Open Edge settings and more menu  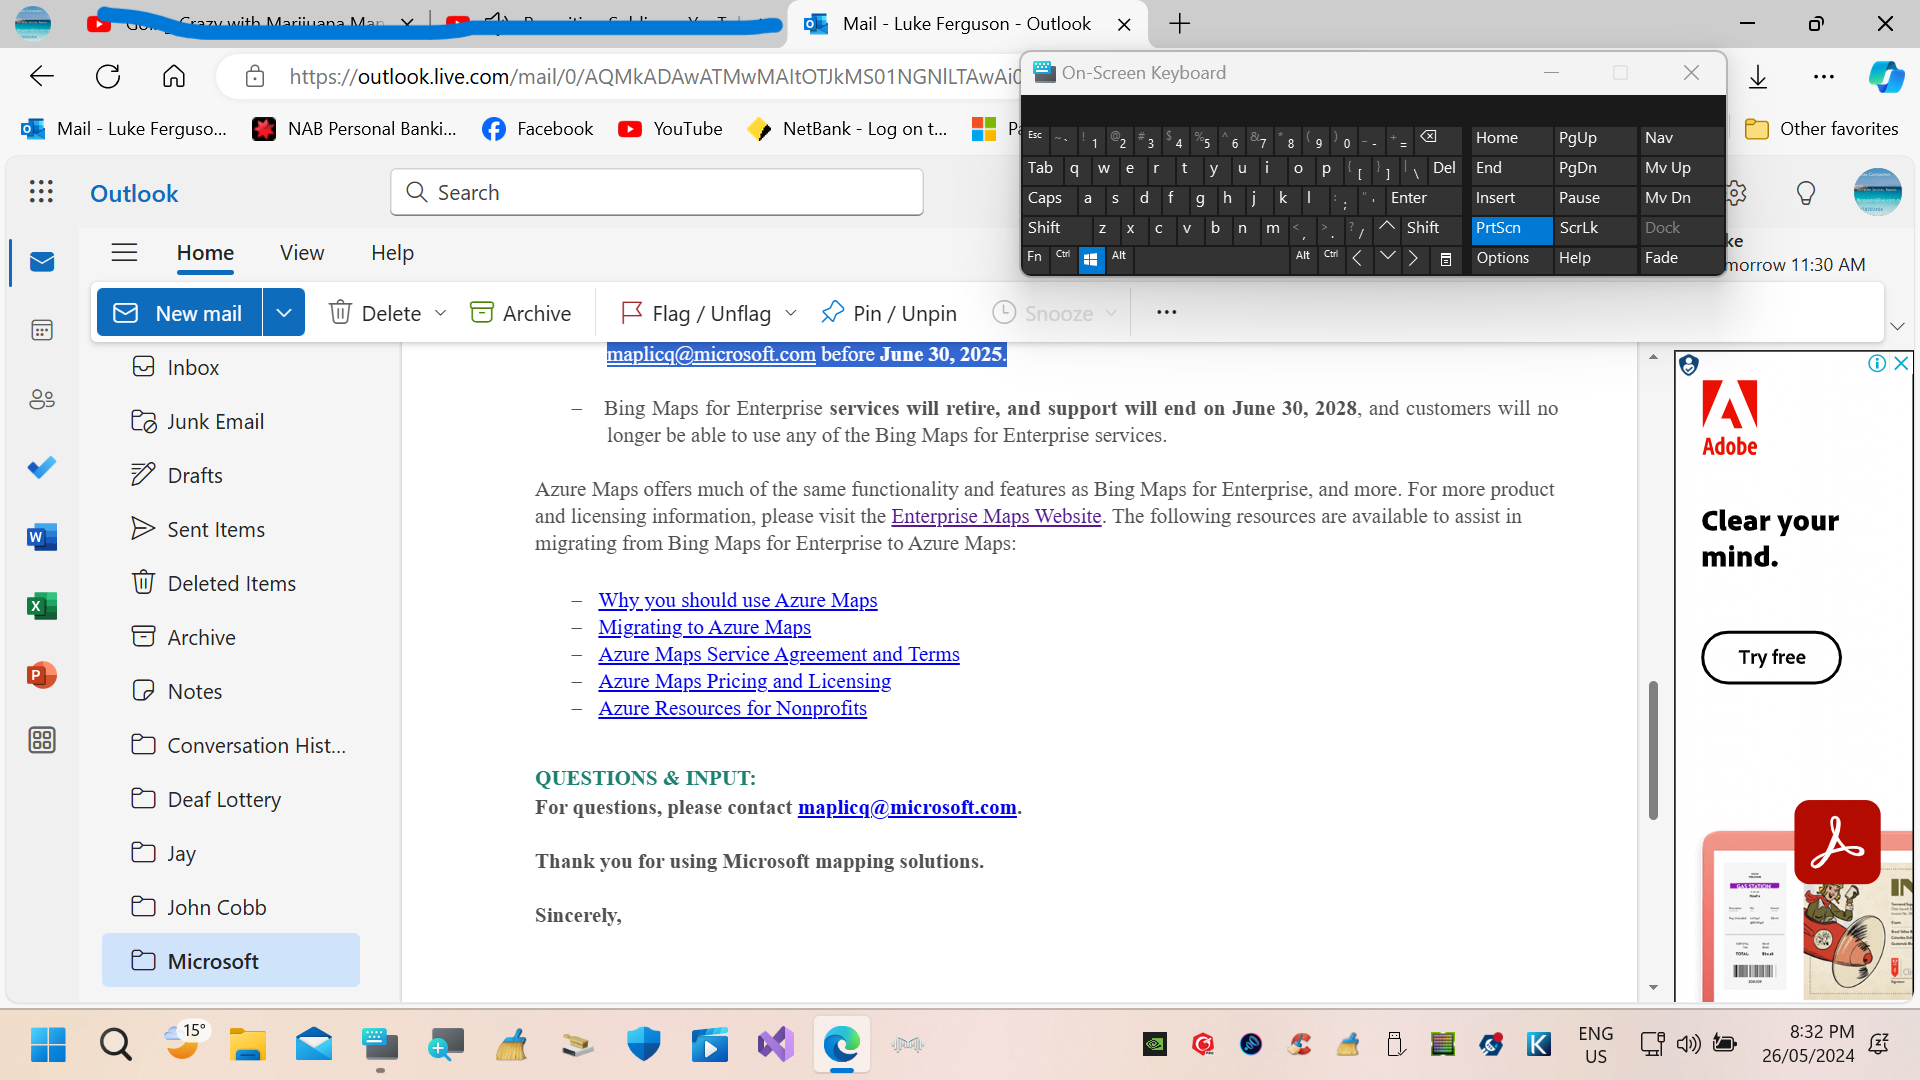pos(1824,77)
